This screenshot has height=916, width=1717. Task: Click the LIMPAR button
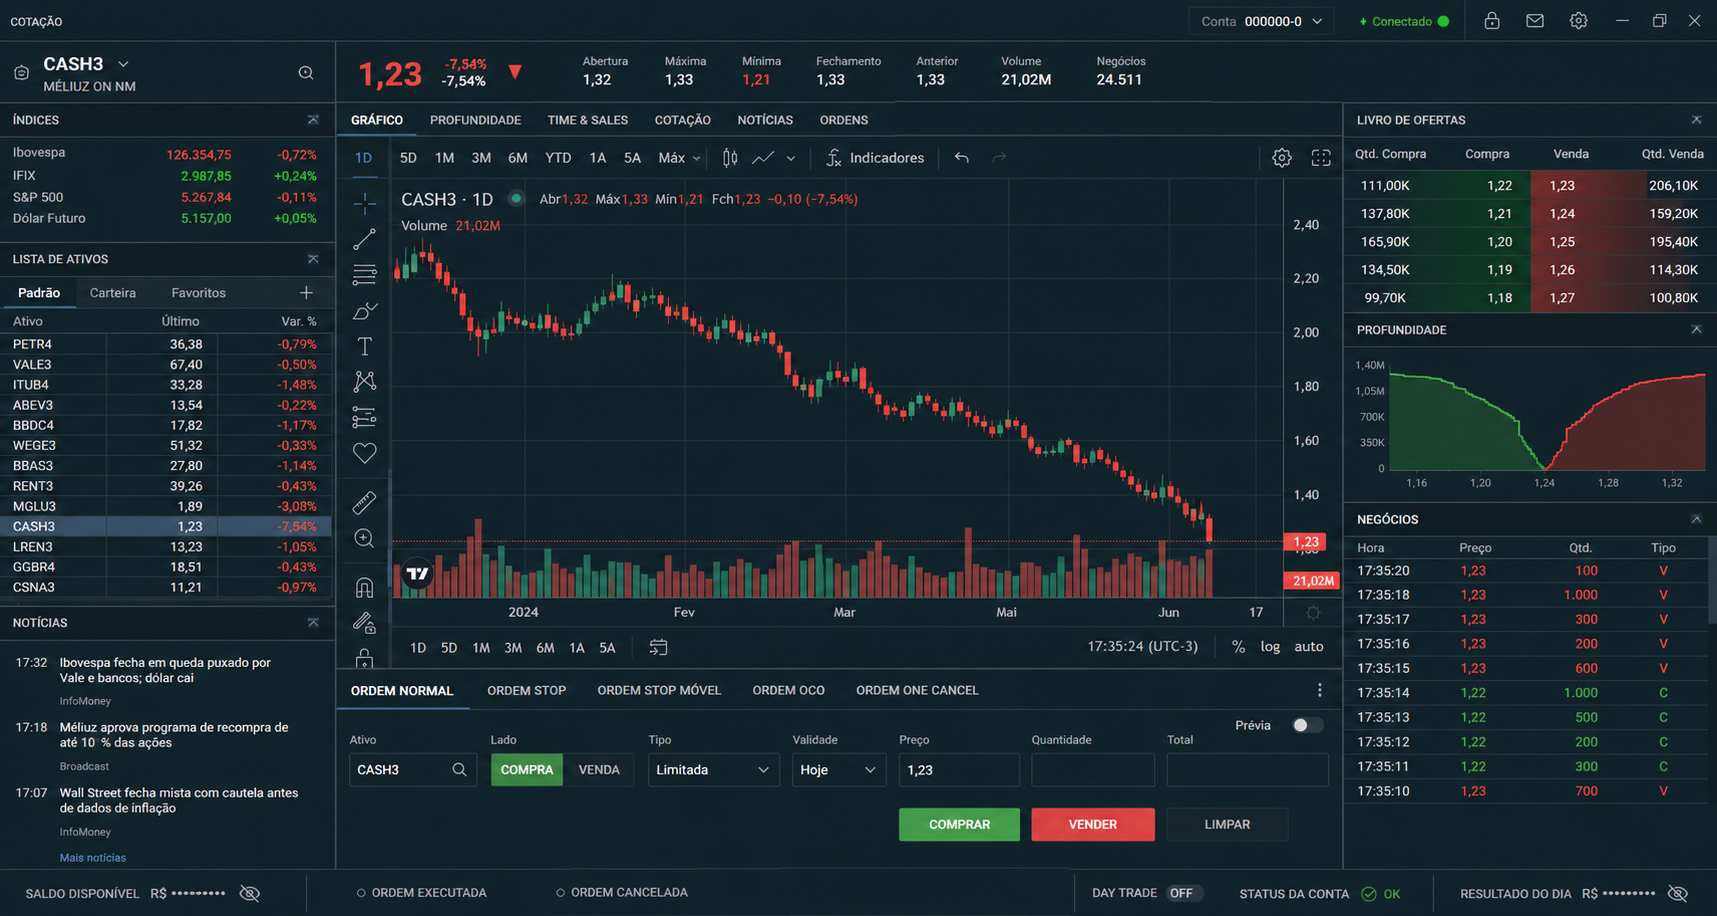click(x=1227, y=824)
